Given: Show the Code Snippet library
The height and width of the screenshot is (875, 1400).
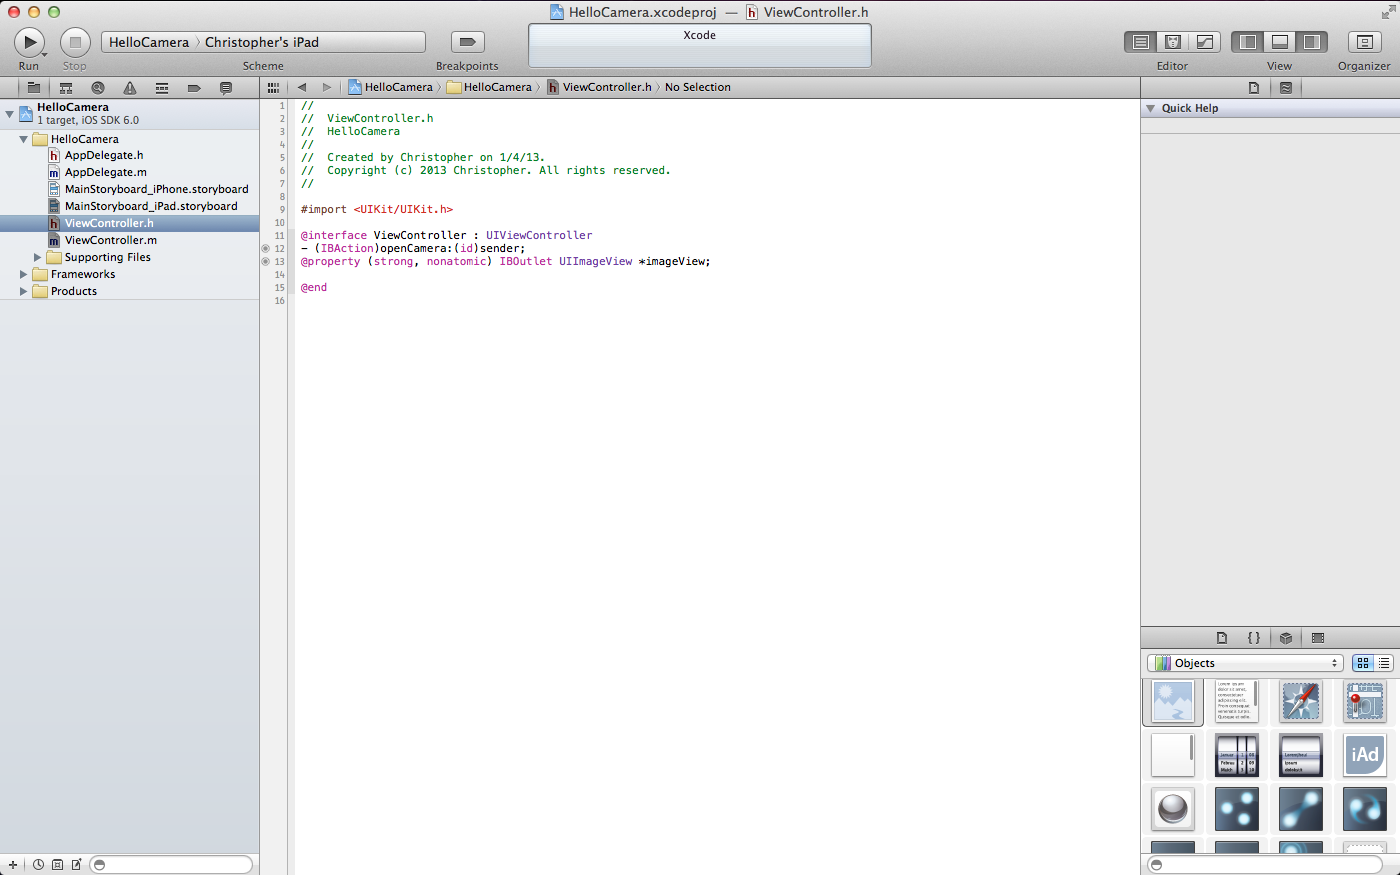Looking at the screenshot, I should pyautogui.click(x=1254, y=638).
